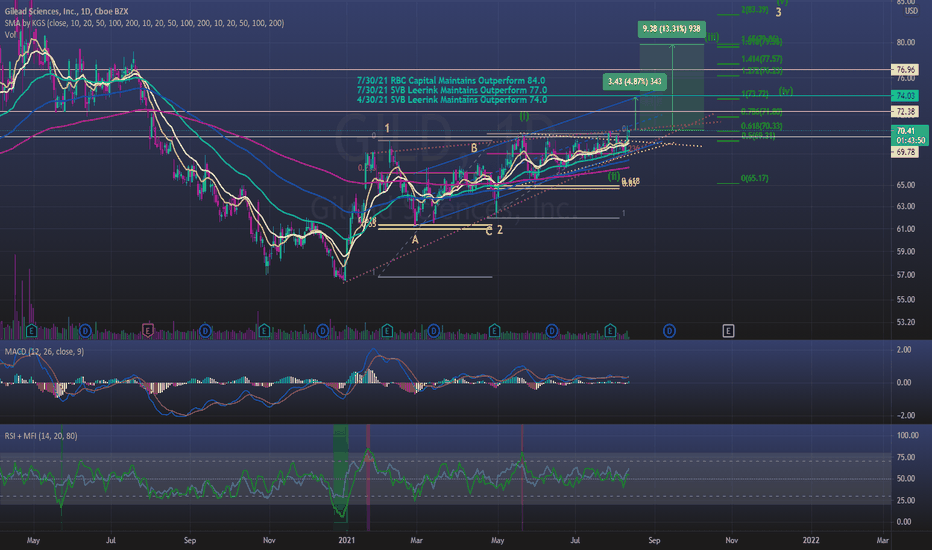The image size is (932, 550).
Task: Select the SMA by KGS indicator legend
Action: tap(144, 23)
